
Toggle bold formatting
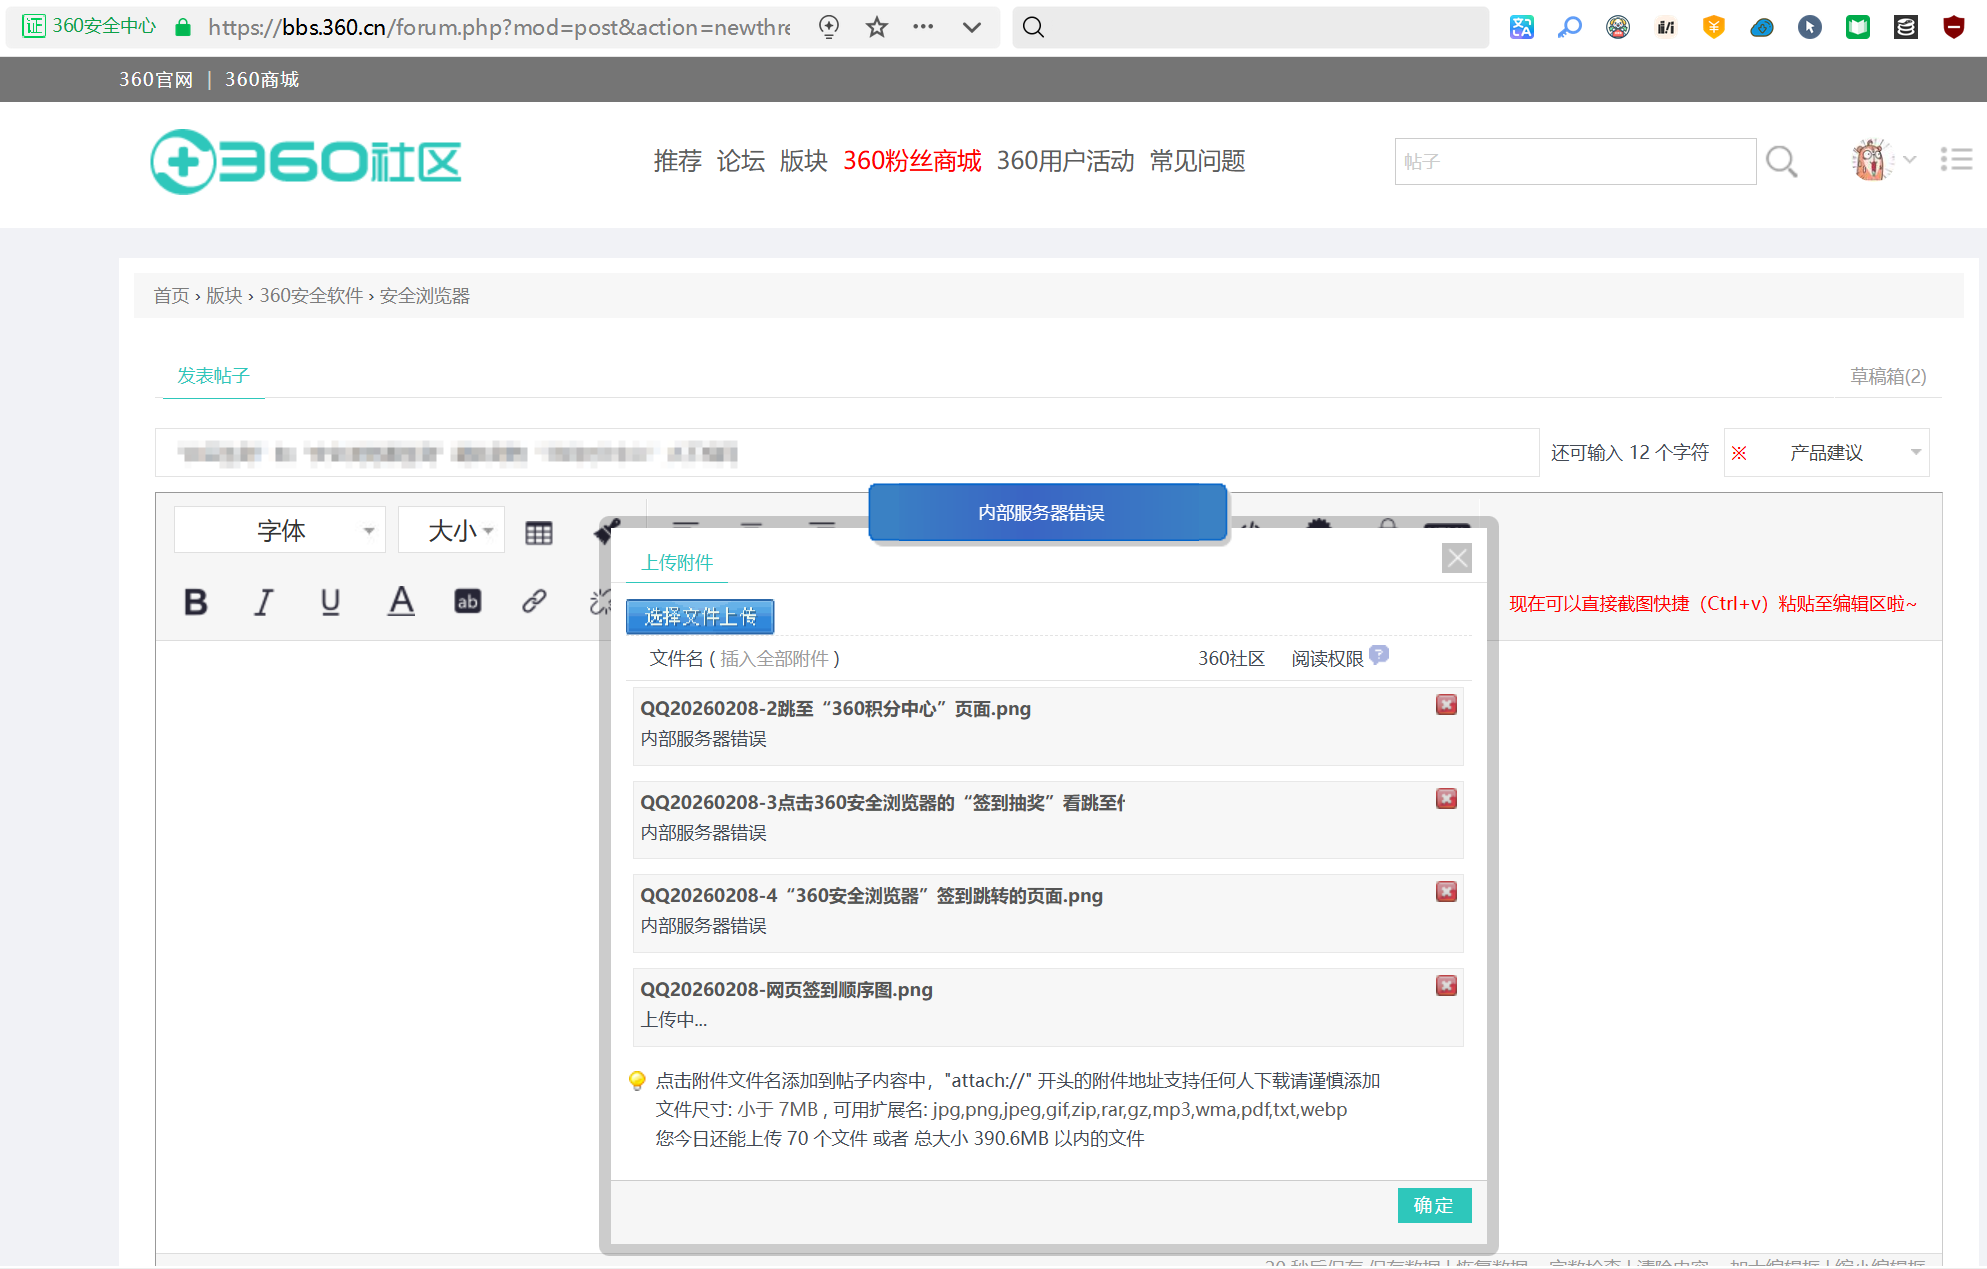tap(196, 601)
